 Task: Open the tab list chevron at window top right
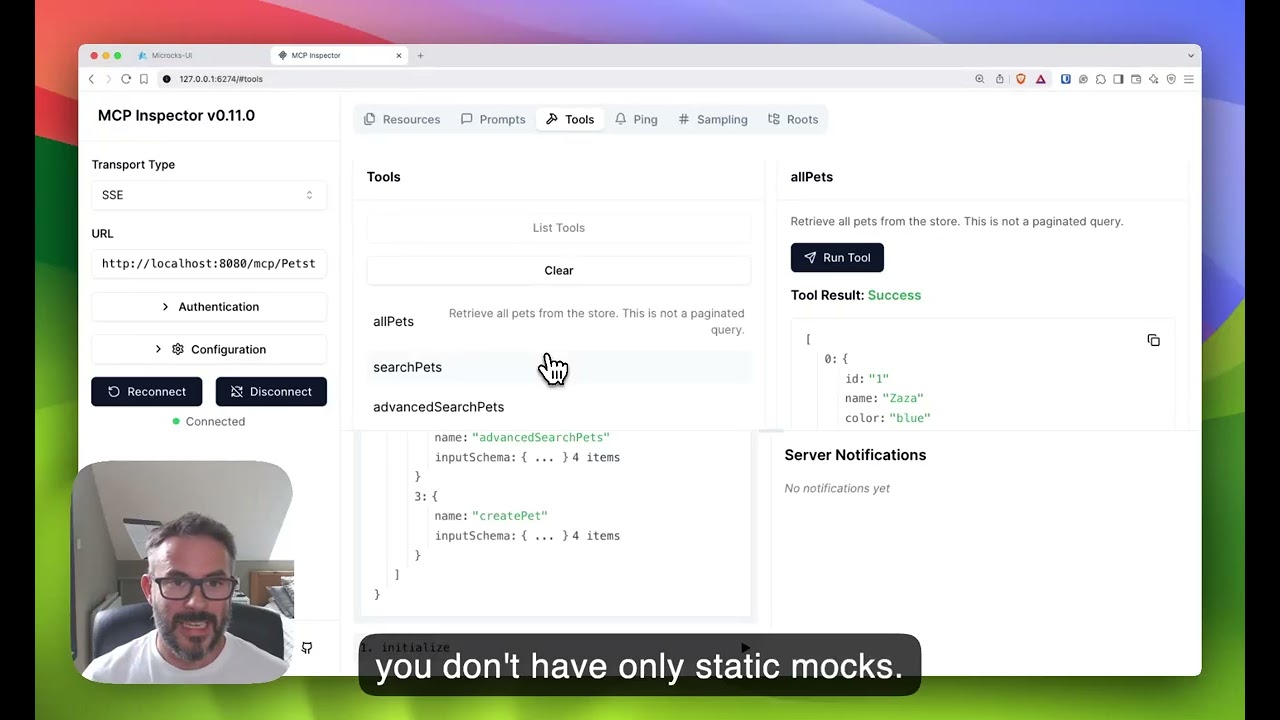(x=1191, y=55)
